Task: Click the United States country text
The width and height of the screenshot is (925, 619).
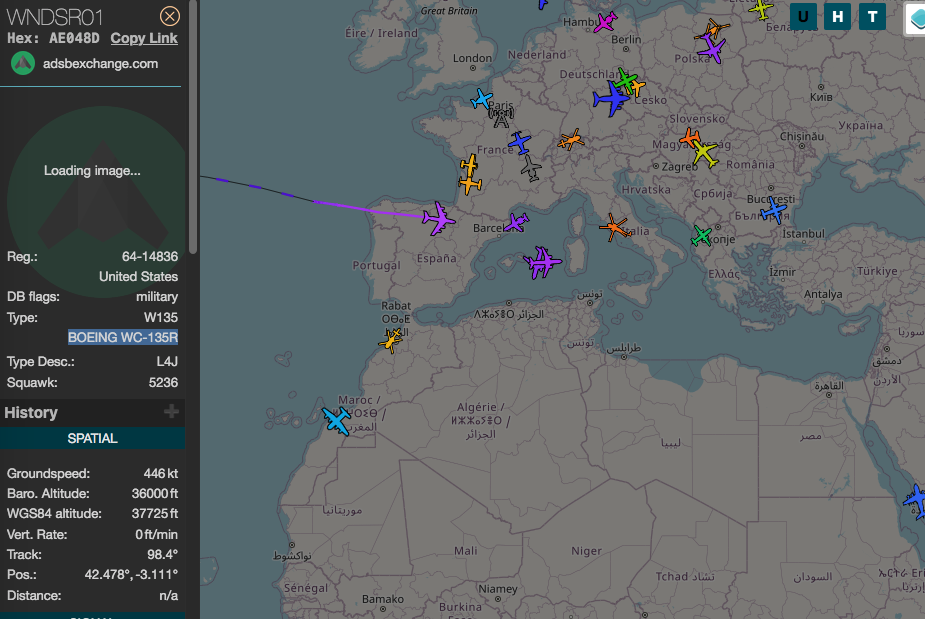Action: pos(139,277)
